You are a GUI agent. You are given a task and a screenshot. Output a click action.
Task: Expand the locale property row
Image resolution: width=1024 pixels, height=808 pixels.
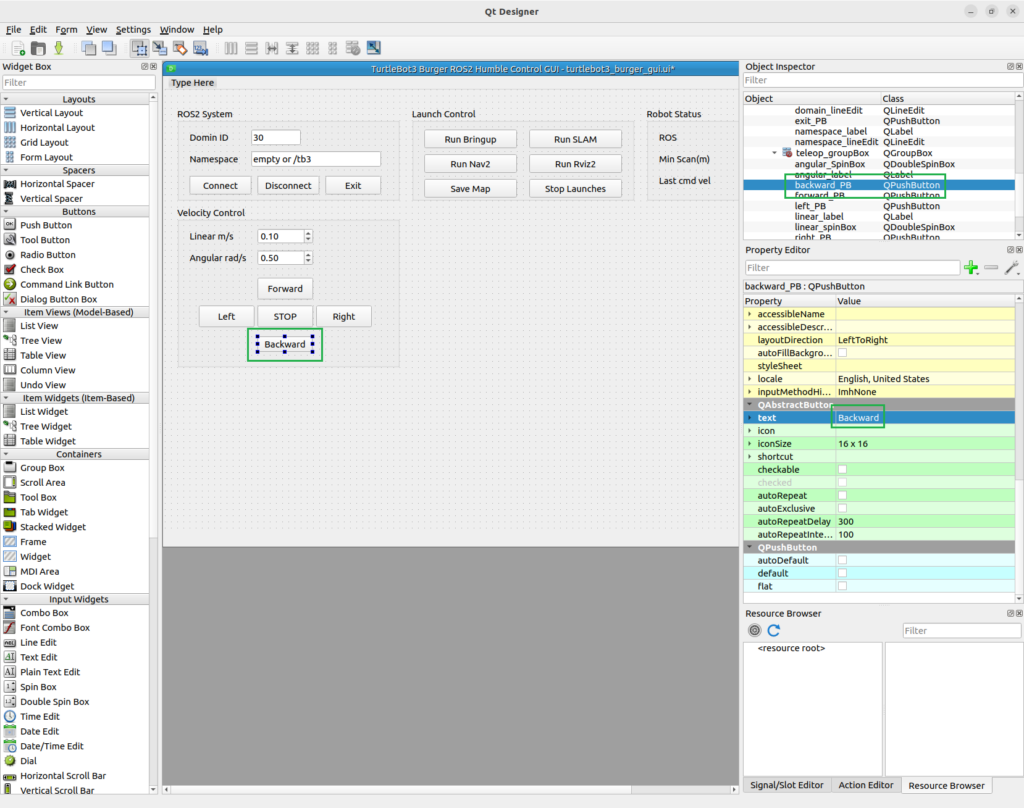pos(750,379)
